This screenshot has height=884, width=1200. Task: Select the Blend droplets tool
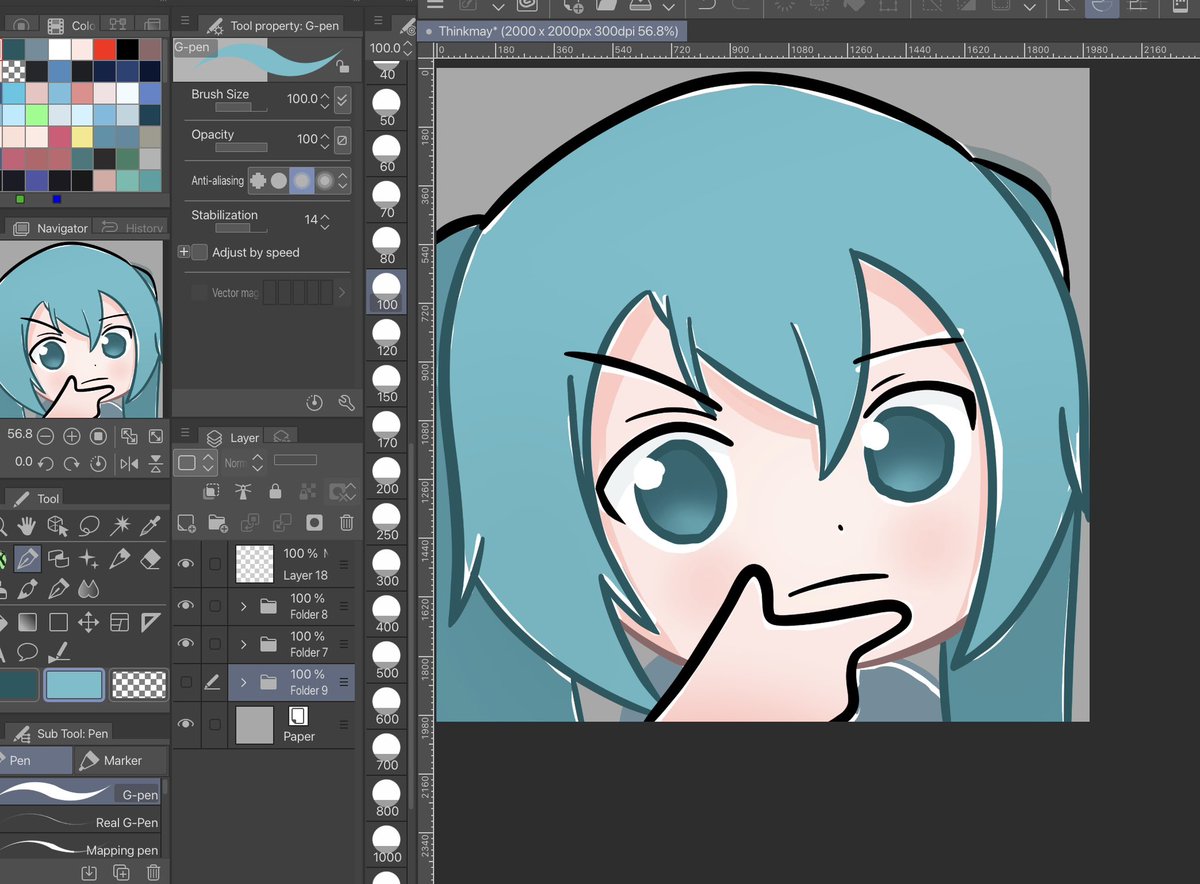[89, 588]
